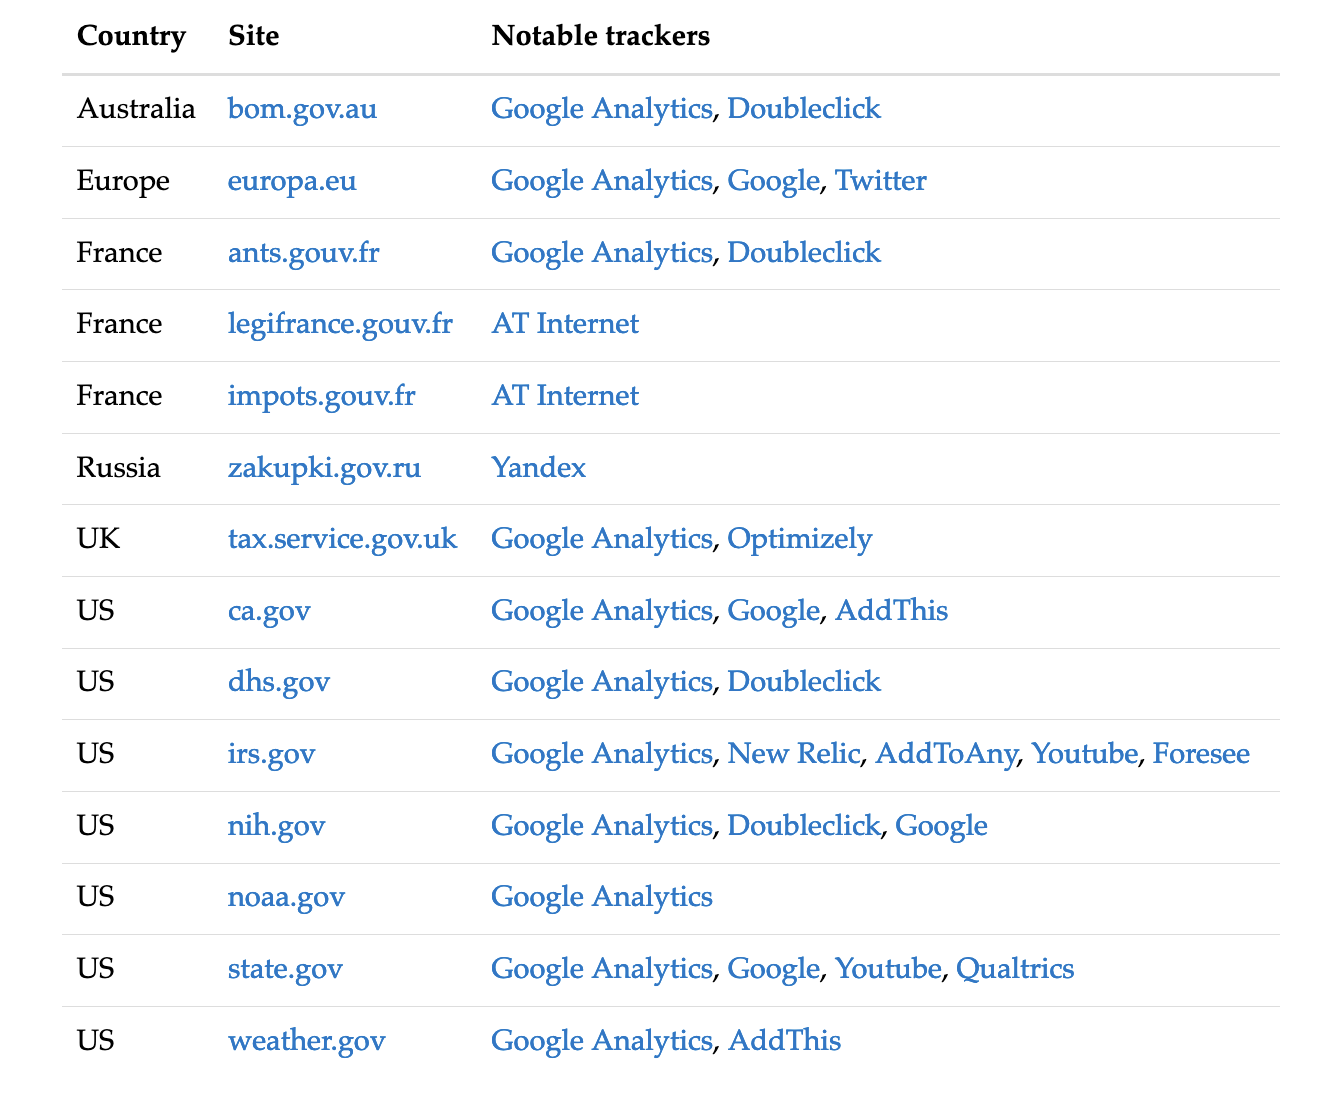Open the tax.service.gov.uk link
This screenshot has height=1110, width=1332.
(342, 538)
